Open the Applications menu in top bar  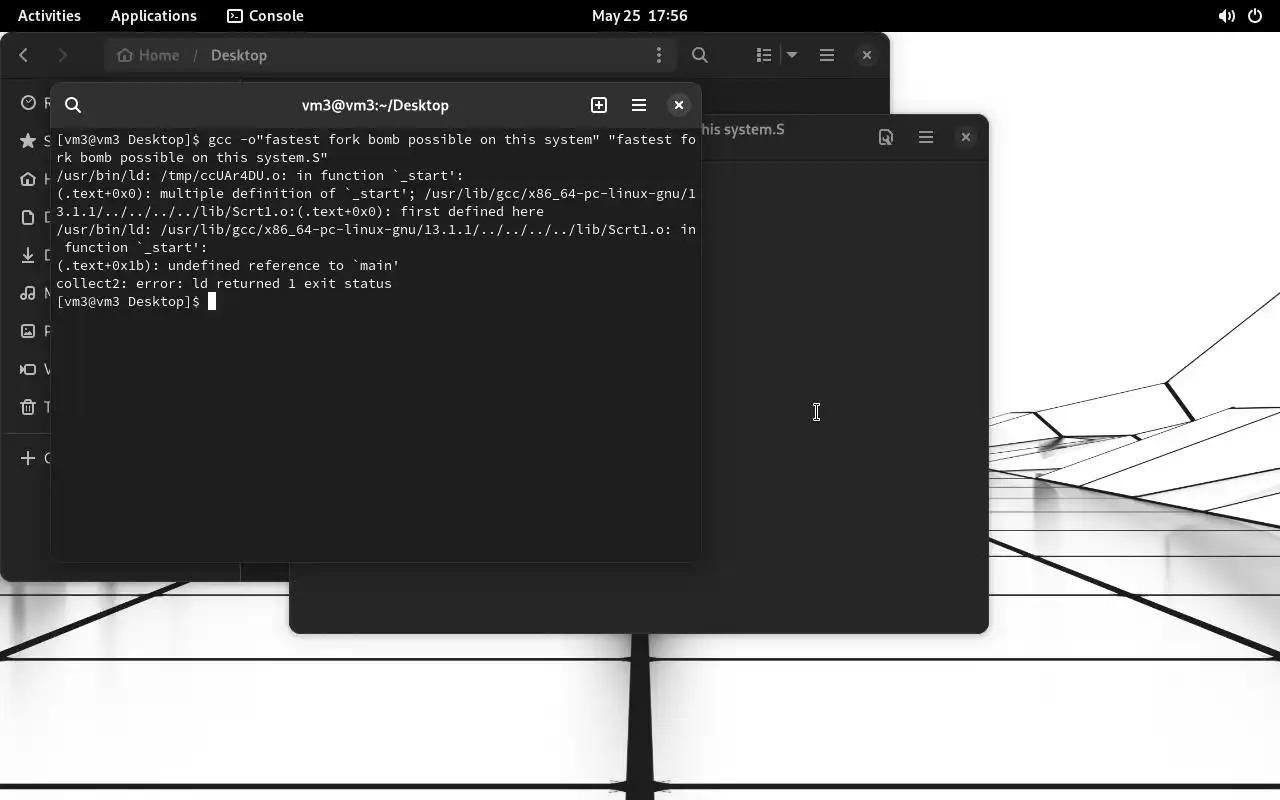point(154,15)
